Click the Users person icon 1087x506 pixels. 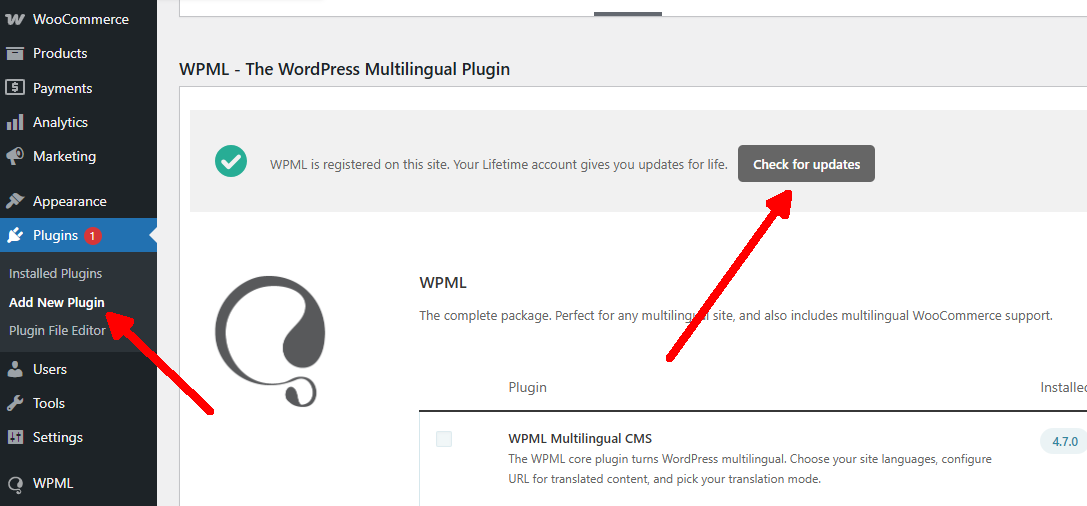tap(15, 369)
